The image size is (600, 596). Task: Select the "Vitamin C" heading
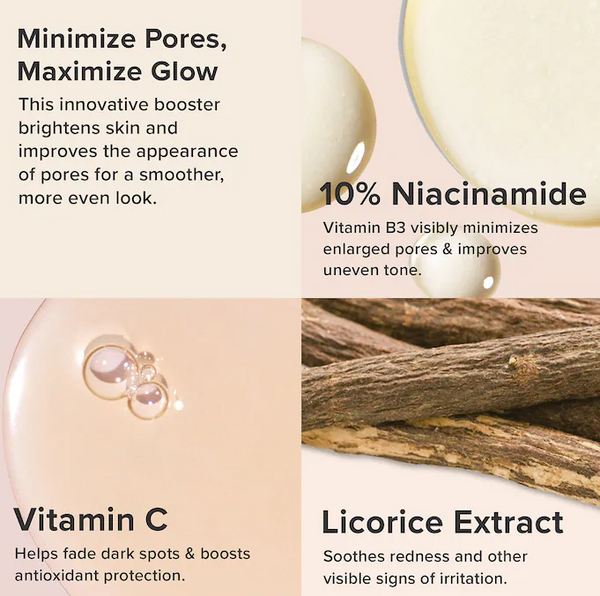pos(91,519)
